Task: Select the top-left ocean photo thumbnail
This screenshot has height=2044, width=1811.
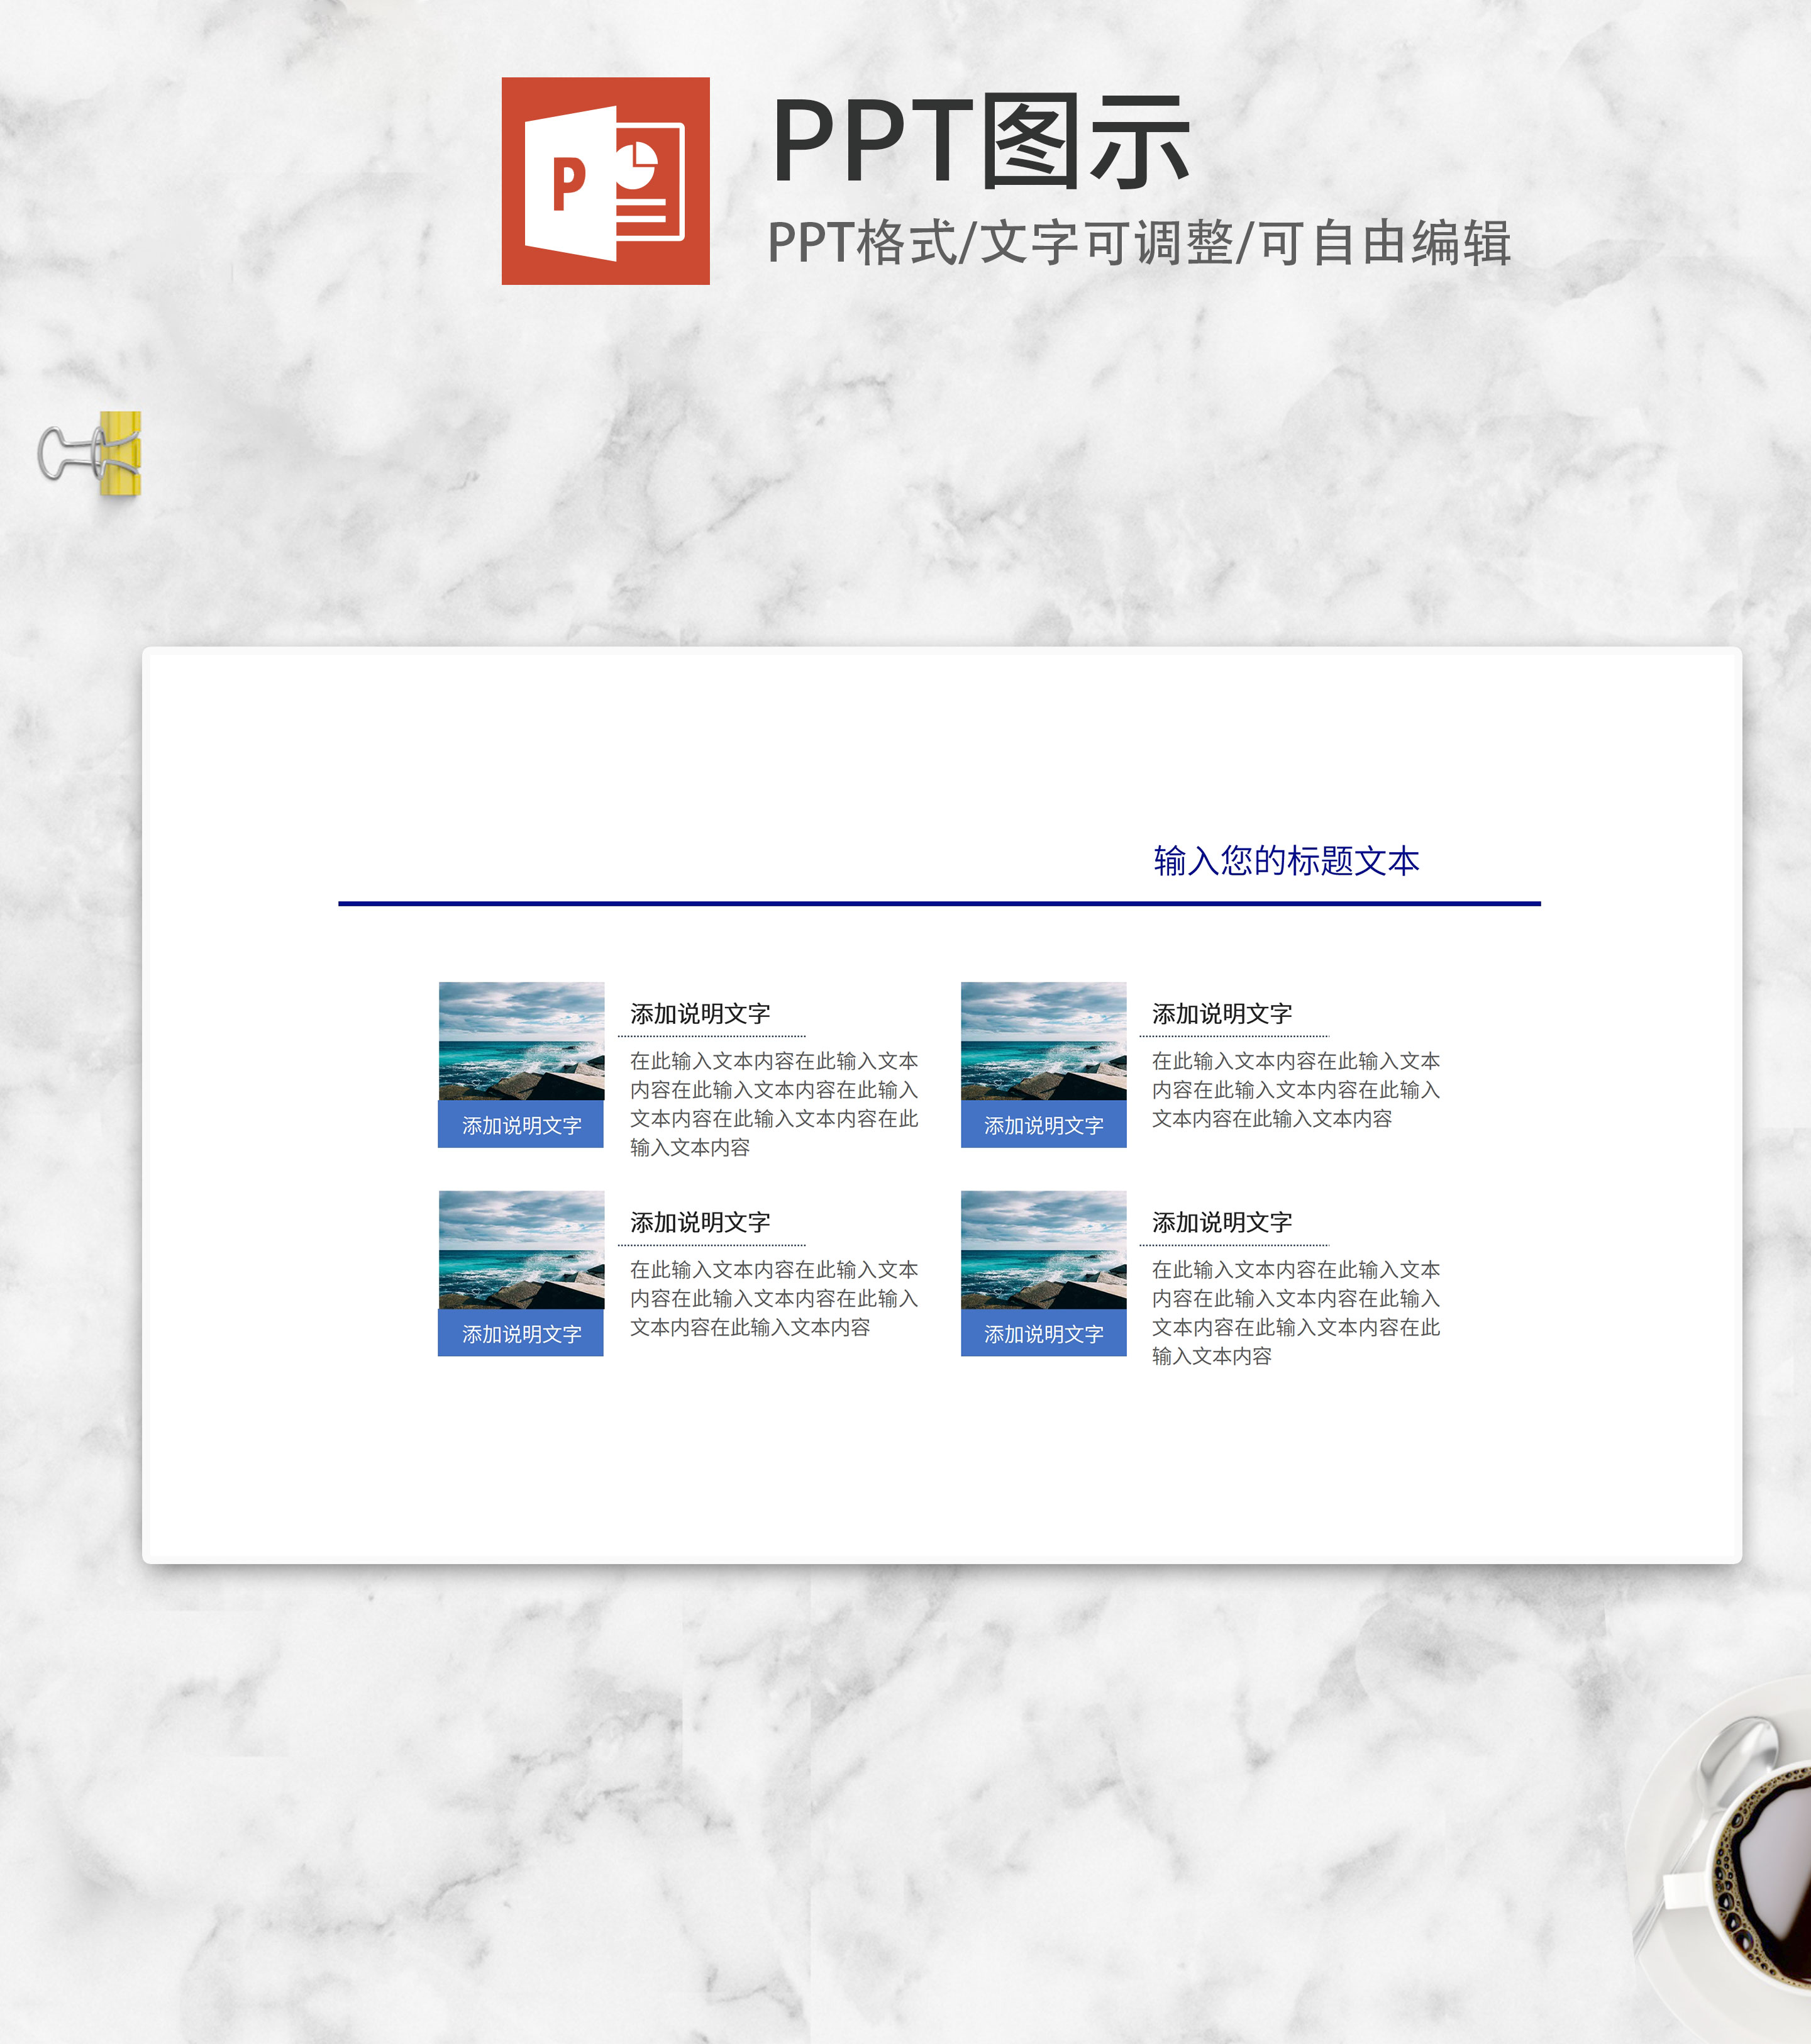Action: [521, 1041]
